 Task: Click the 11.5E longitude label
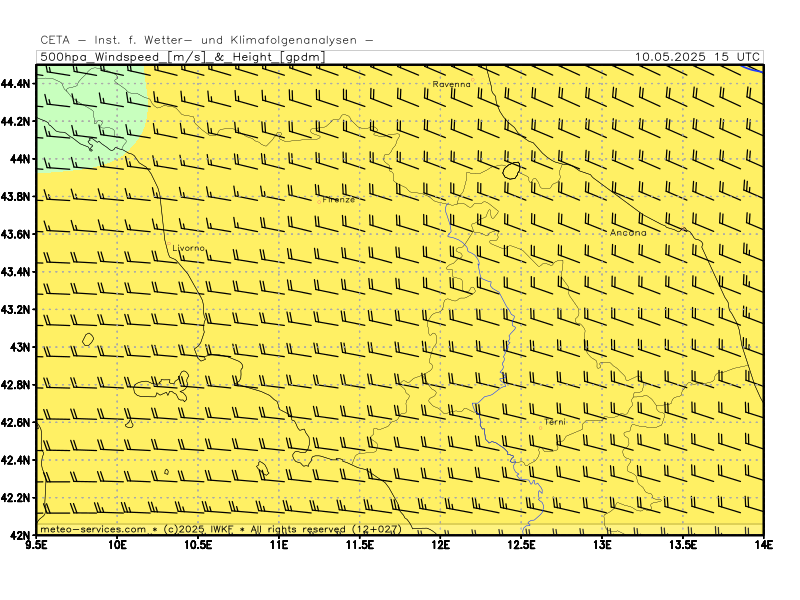[x=360, y=545]
